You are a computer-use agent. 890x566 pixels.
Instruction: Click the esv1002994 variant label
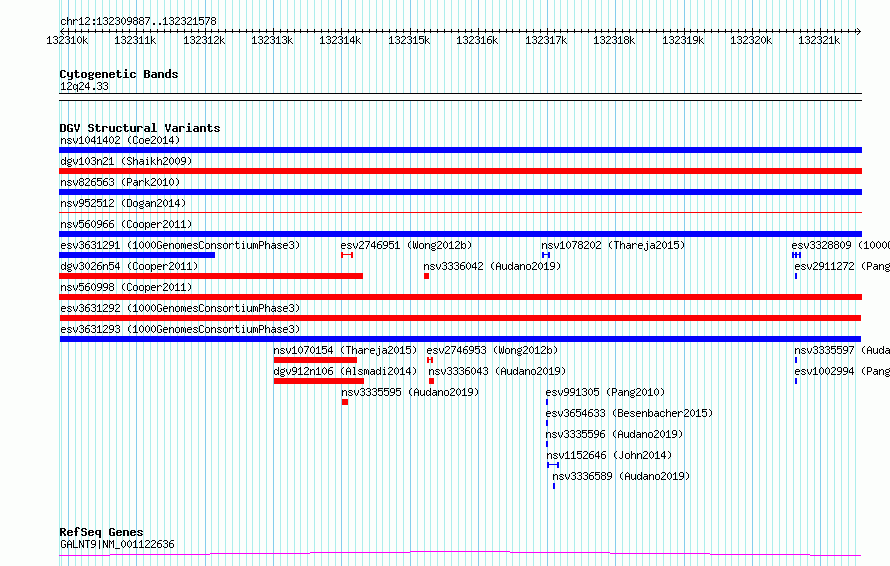(x=842, y=371)
